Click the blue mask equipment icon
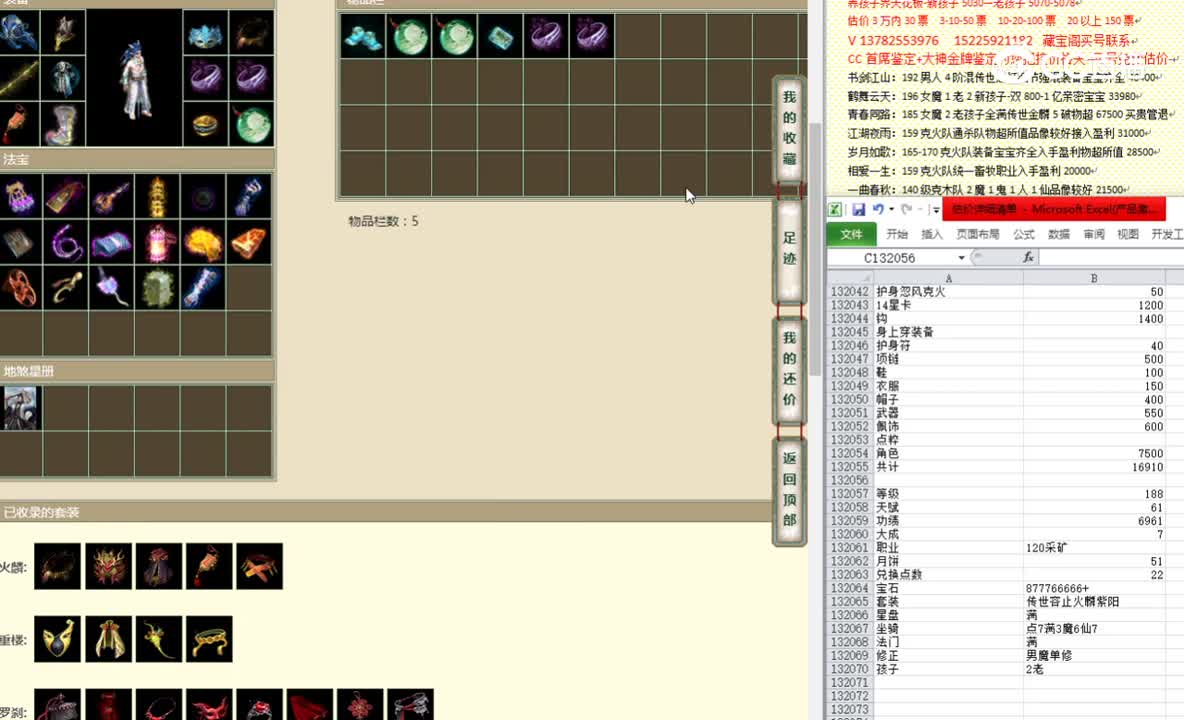 click(205, 32)
